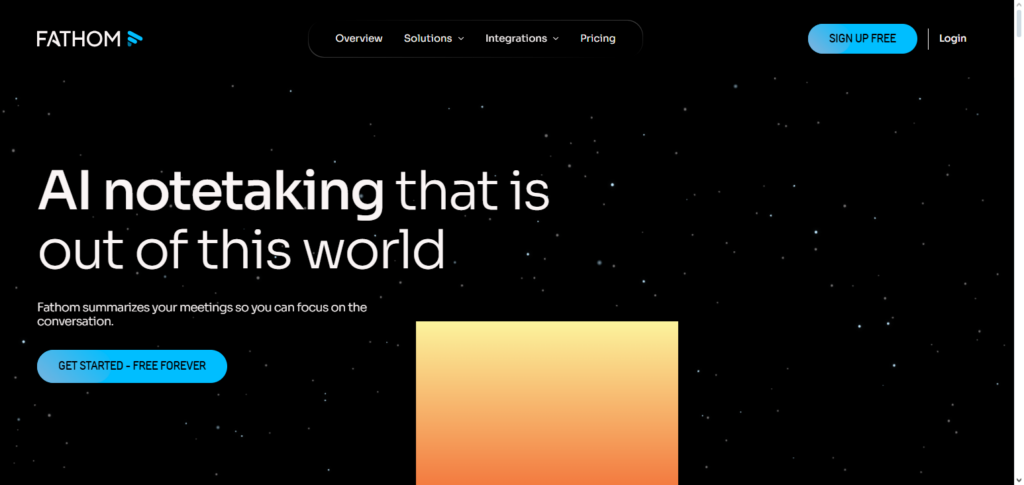Open the Solutions menu

point(428,39)
